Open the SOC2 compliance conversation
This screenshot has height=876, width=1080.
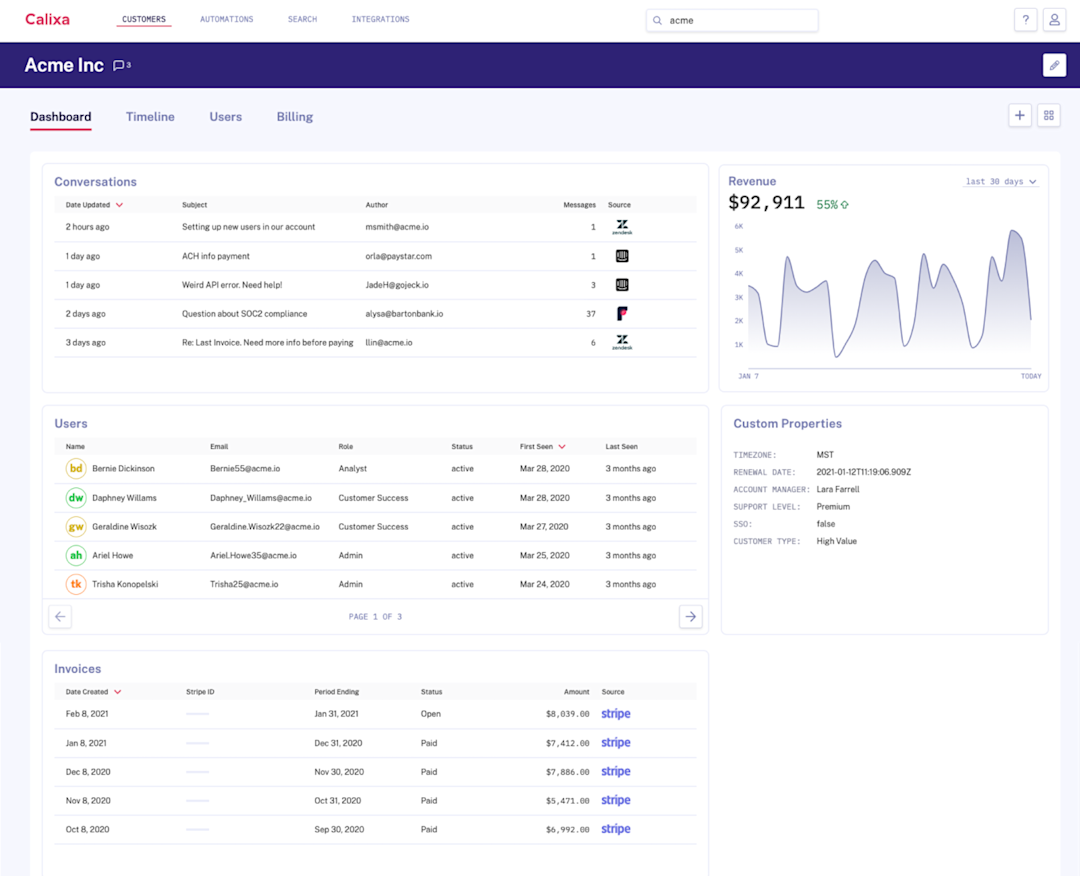[x=244, y=314]
